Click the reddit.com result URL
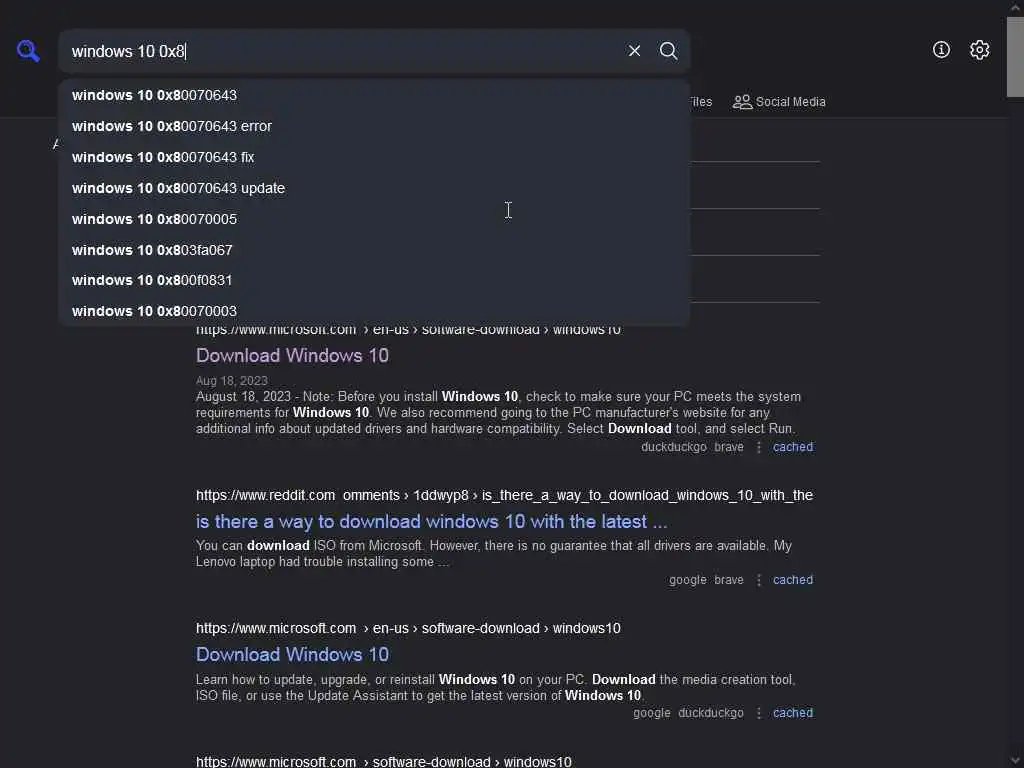 [x=504, y=496]
